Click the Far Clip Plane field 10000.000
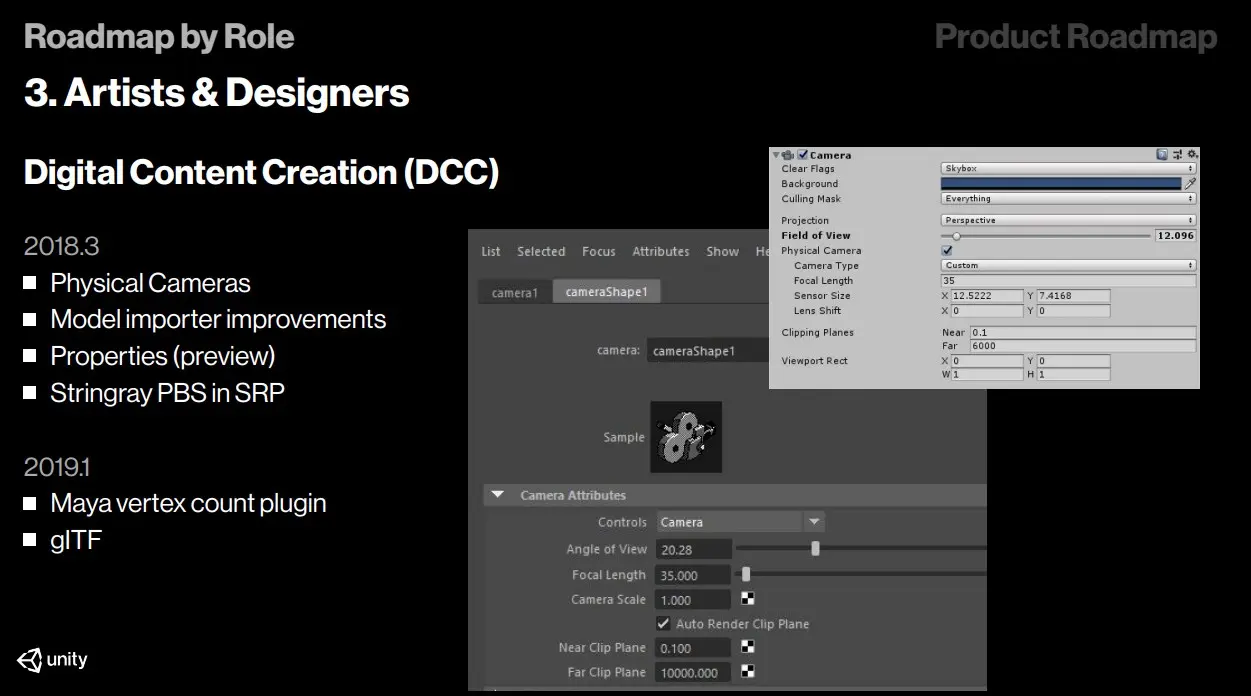 click(x=693, y=673)
